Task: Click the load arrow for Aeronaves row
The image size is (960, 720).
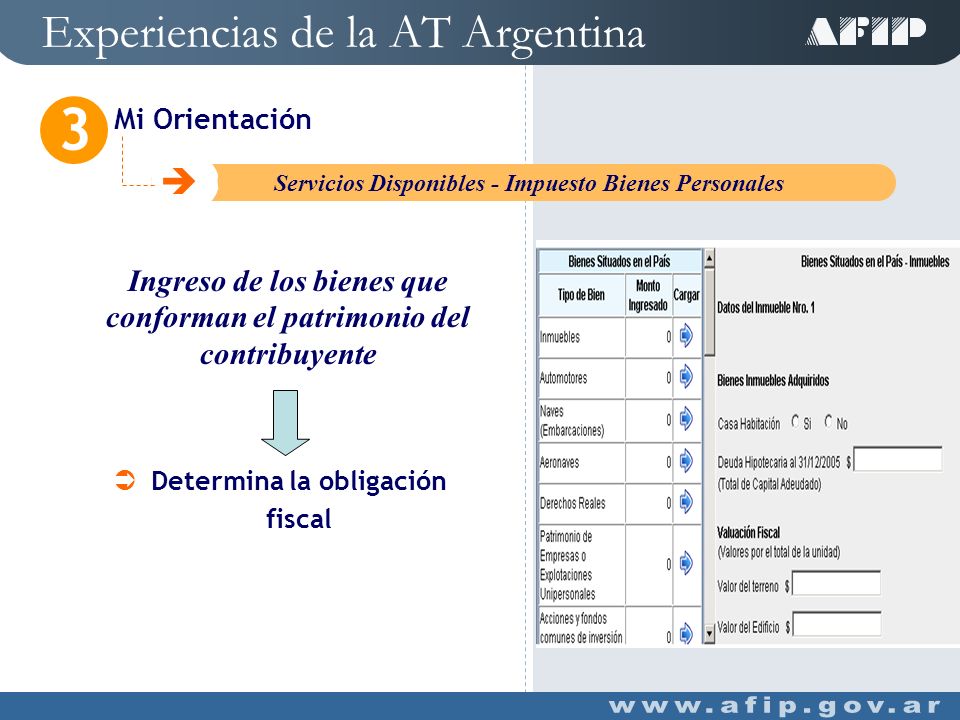Action: 686,461
